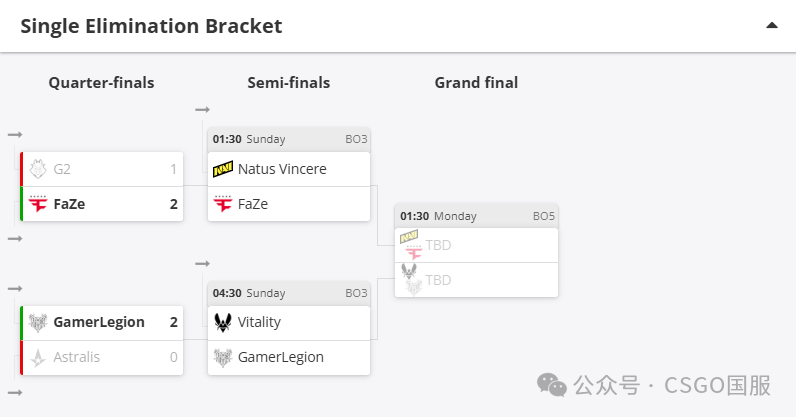Click the arrow above Natus Vincere semi-final
The image size is (796, 417).
203,110
